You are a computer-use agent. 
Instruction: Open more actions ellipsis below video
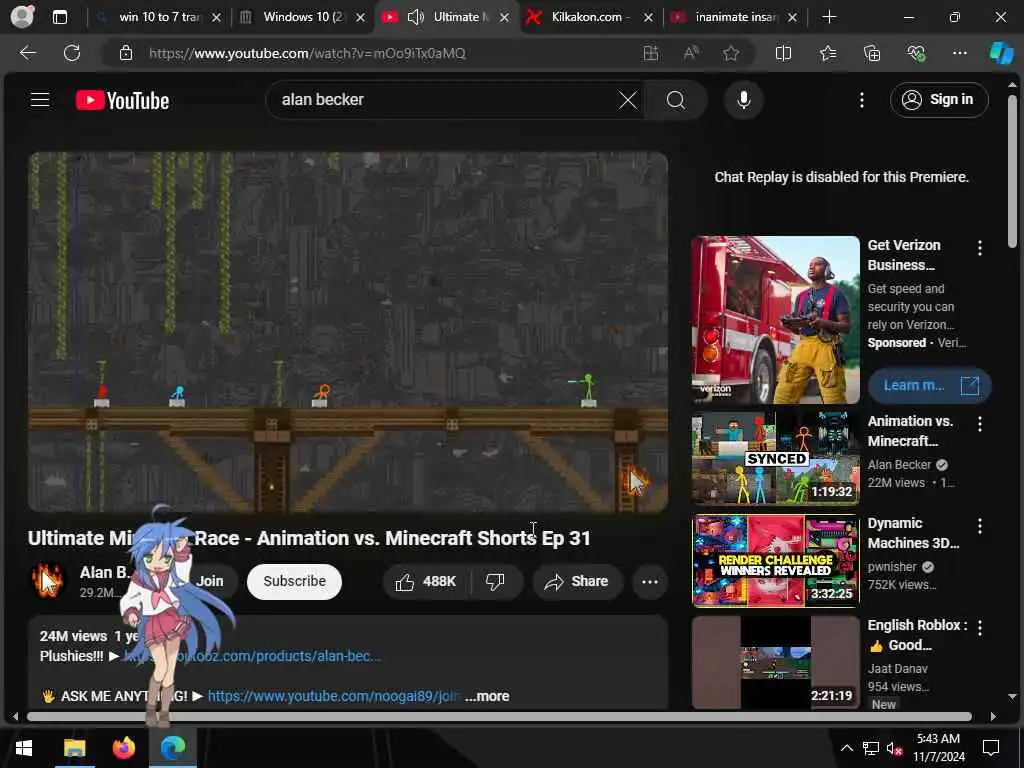click(x=650, y=581)
